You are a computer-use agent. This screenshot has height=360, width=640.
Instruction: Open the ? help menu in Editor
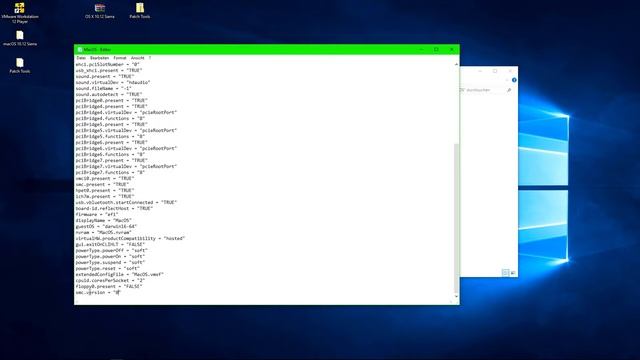point(150,58)
